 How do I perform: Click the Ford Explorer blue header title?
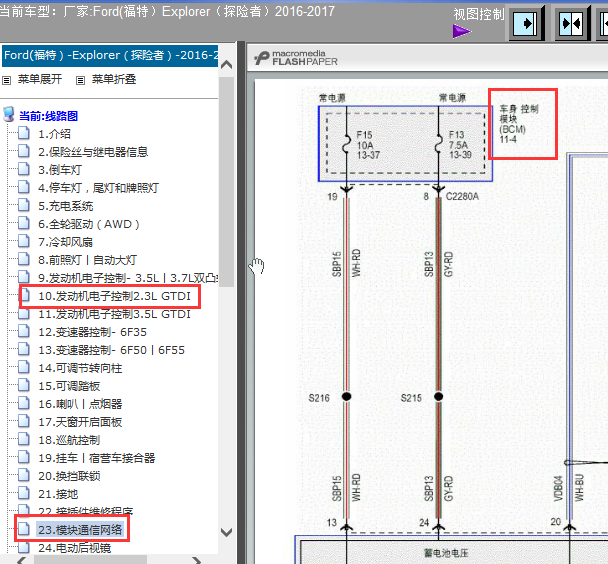110,55
